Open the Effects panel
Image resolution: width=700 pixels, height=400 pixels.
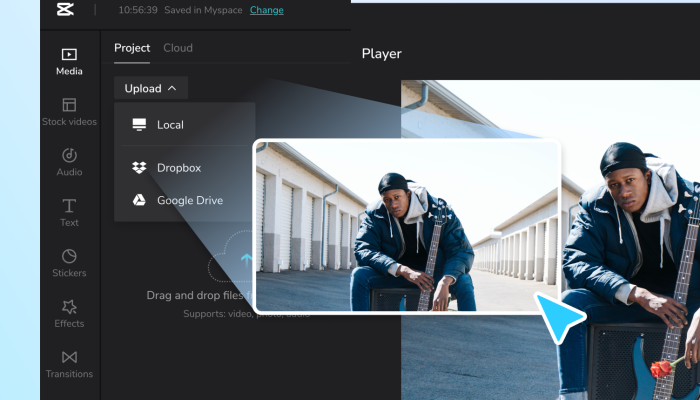pos(69,314)
